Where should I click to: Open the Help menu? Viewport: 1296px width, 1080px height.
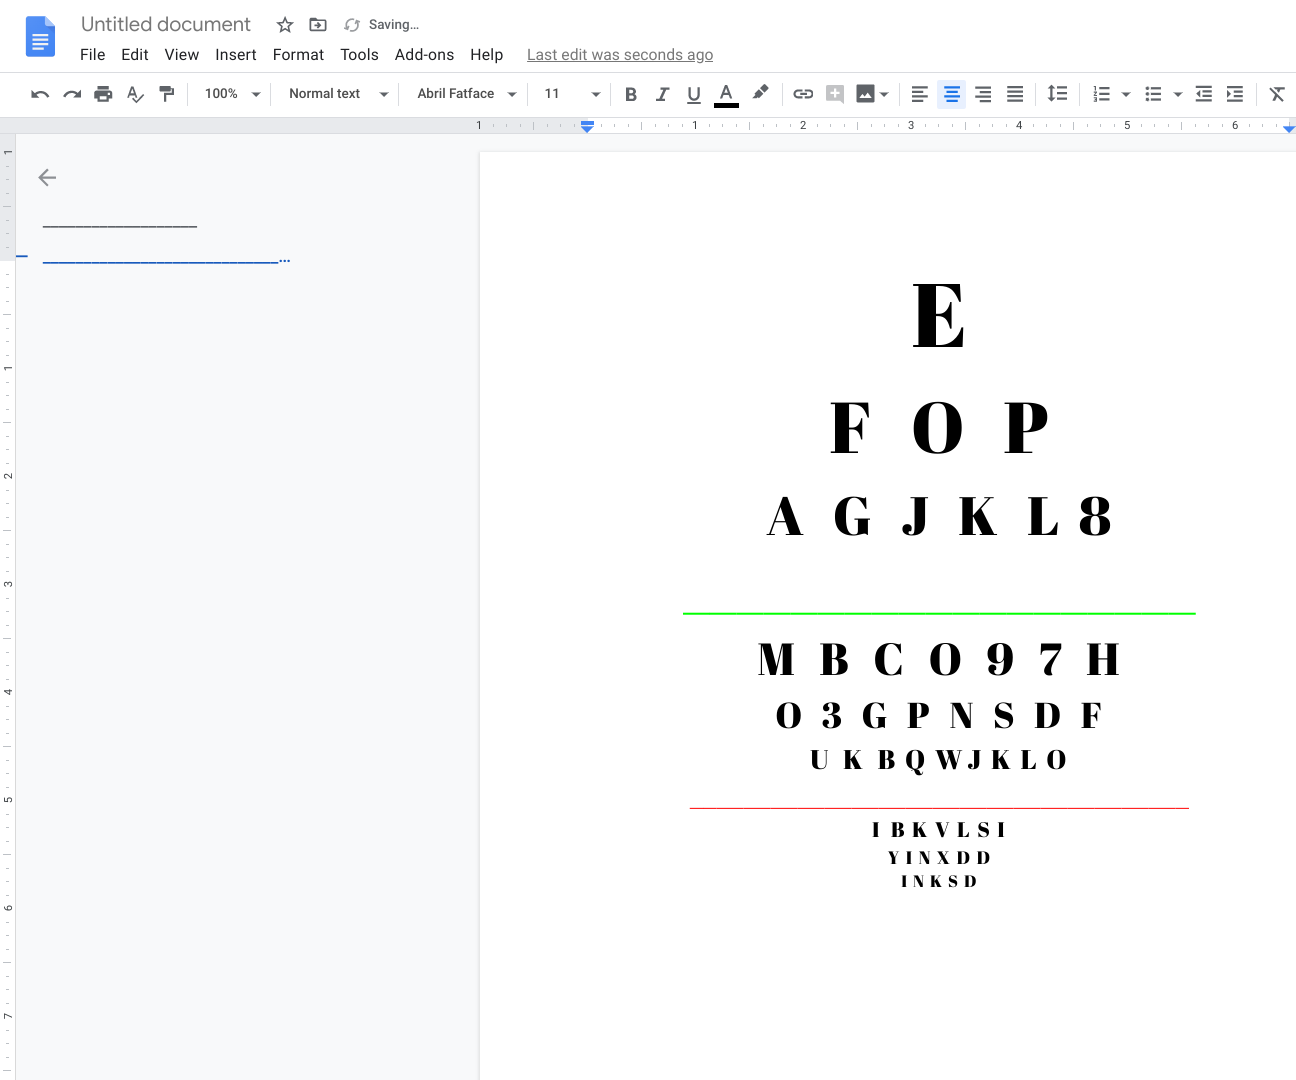point(487,55)
